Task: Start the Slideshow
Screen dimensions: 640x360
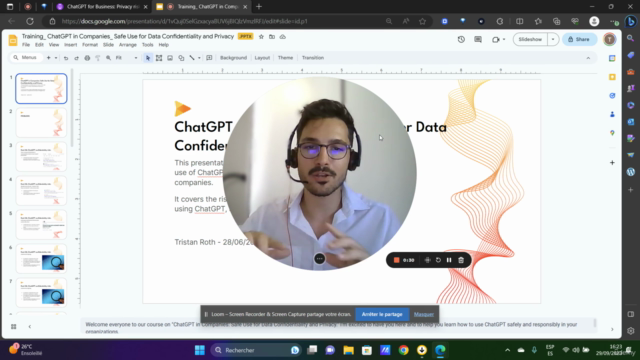Action: (x=530, y=40)
